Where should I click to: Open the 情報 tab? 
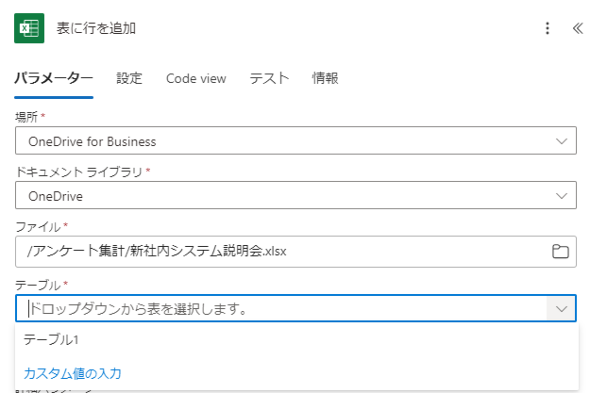(x=325, y=78)
